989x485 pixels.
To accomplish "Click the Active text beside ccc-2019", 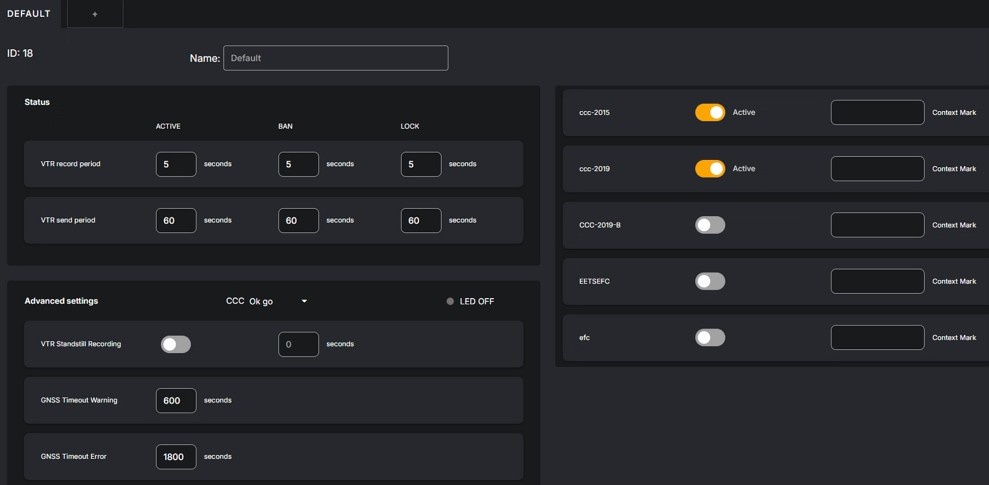I will coord(744,169).
